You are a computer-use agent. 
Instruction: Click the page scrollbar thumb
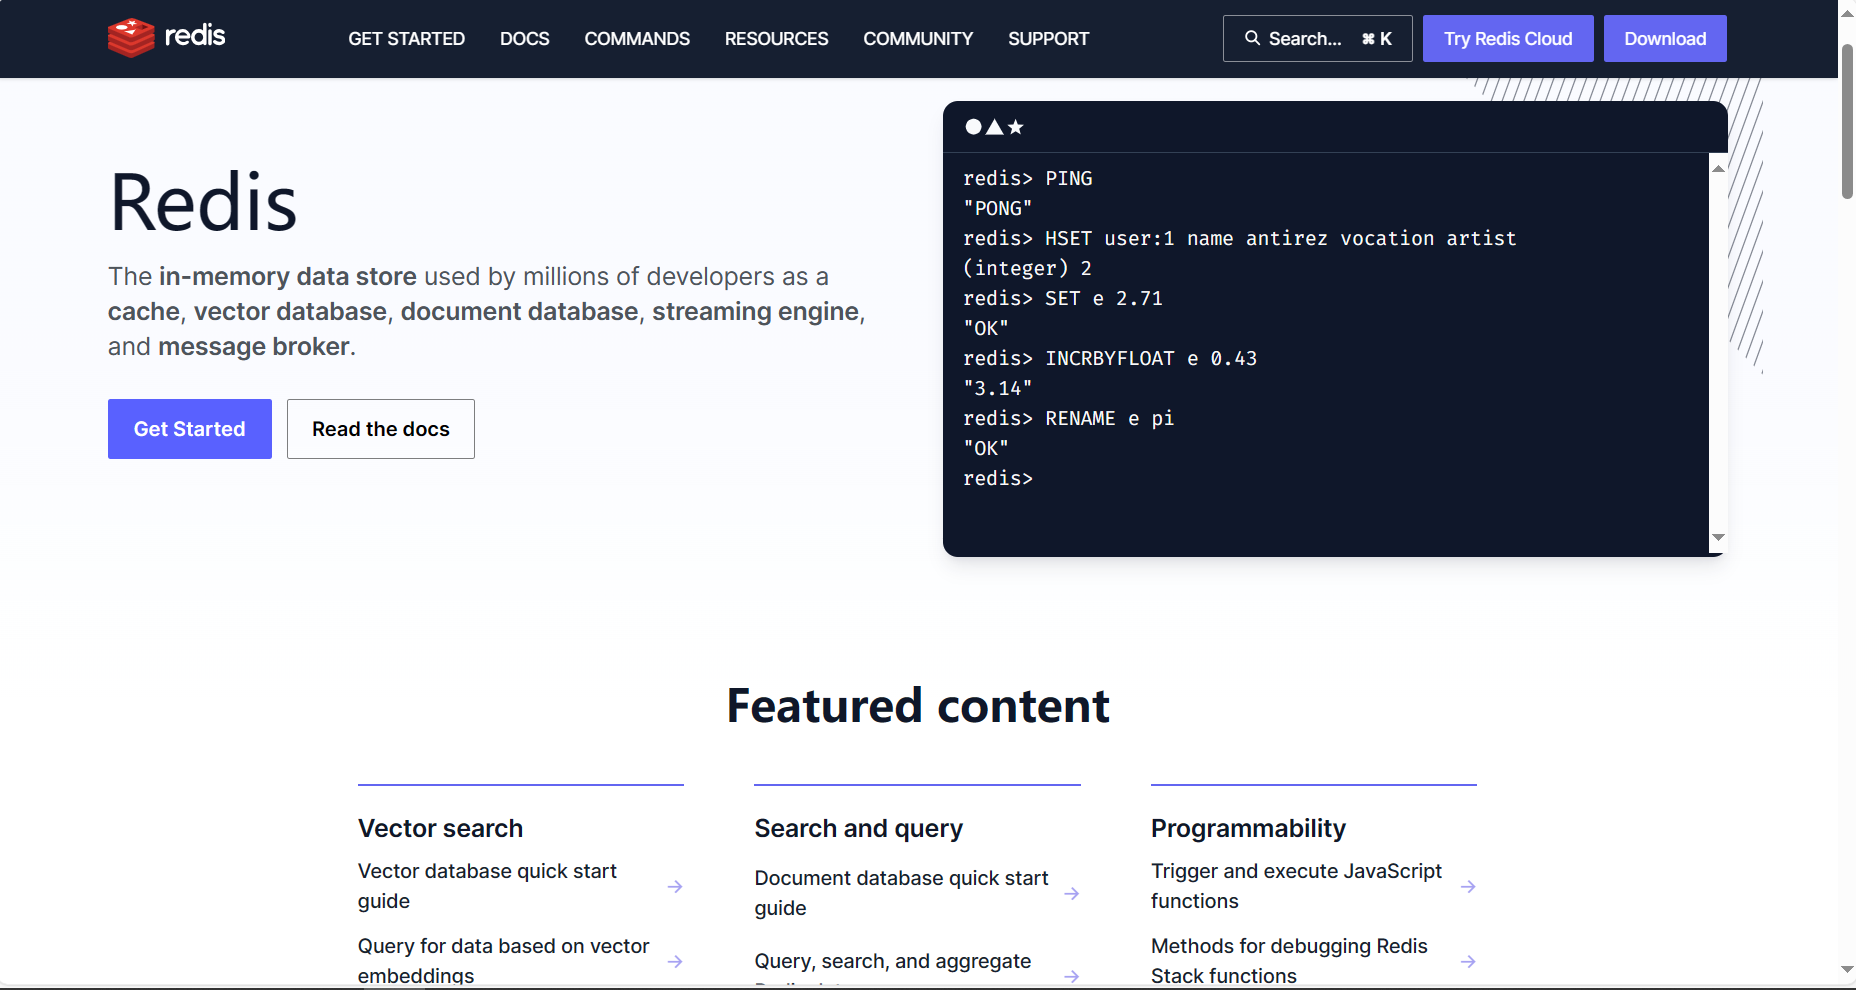(x=1847, y=120)
